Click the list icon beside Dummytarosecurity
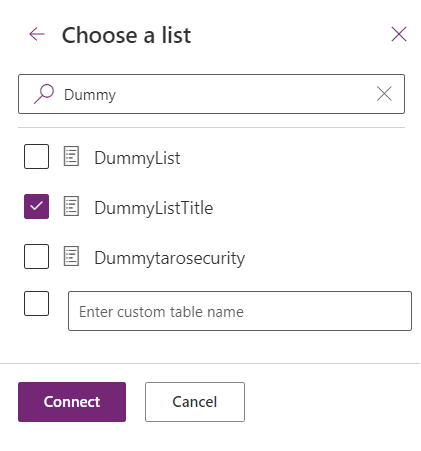Image resolution: width=421 pixels, height=451 pixels. [71, 256]
